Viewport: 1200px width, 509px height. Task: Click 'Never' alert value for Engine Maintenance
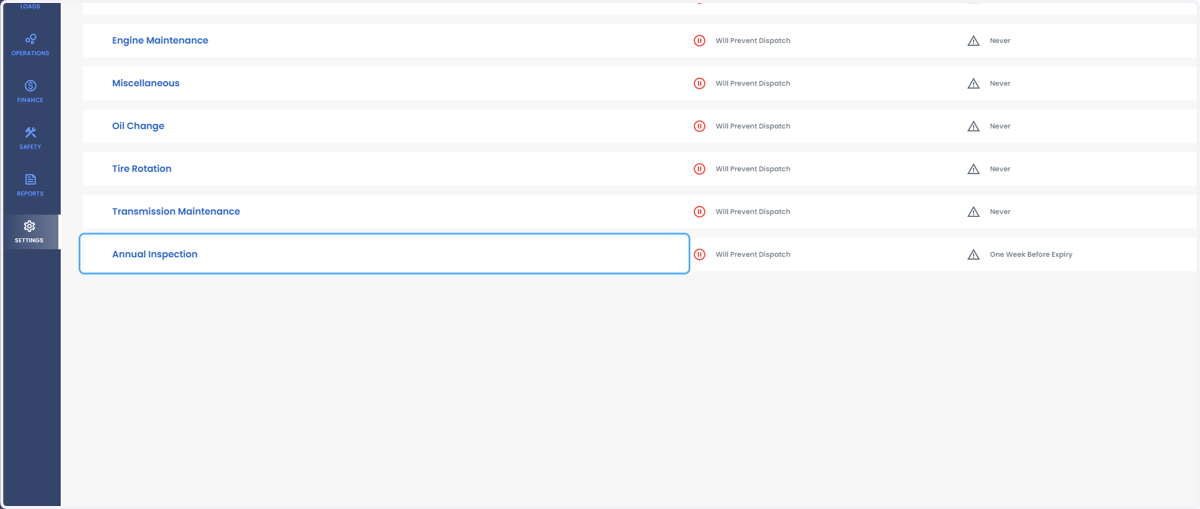point(1000,41)
